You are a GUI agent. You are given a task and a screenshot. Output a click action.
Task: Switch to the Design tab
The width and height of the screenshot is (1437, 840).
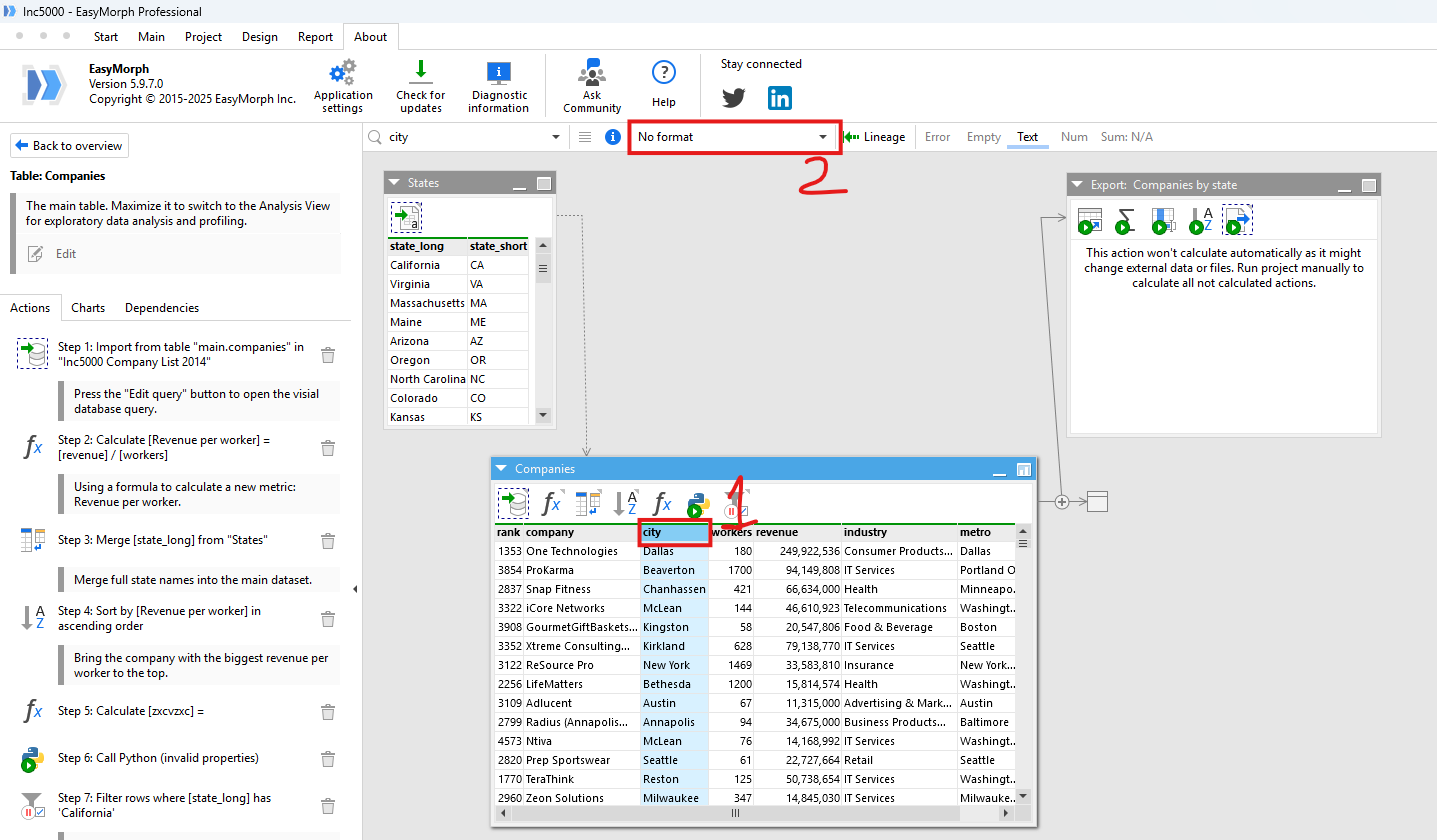click(x=260, y=37)
